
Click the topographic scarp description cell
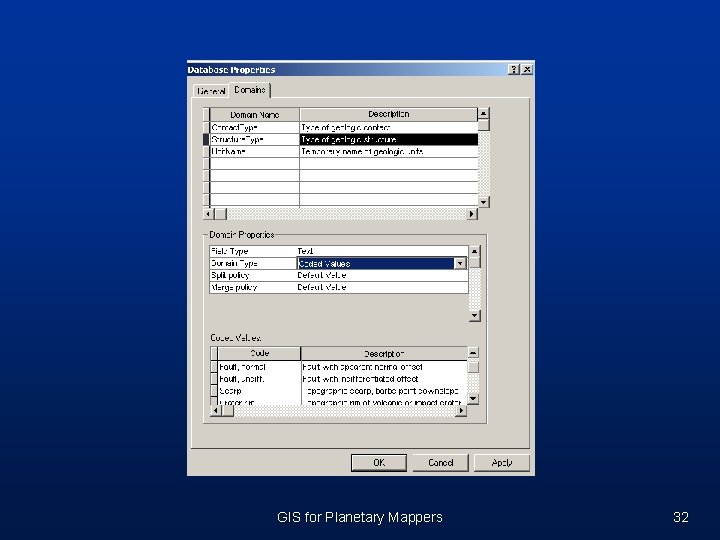click(x=384, y=391)
